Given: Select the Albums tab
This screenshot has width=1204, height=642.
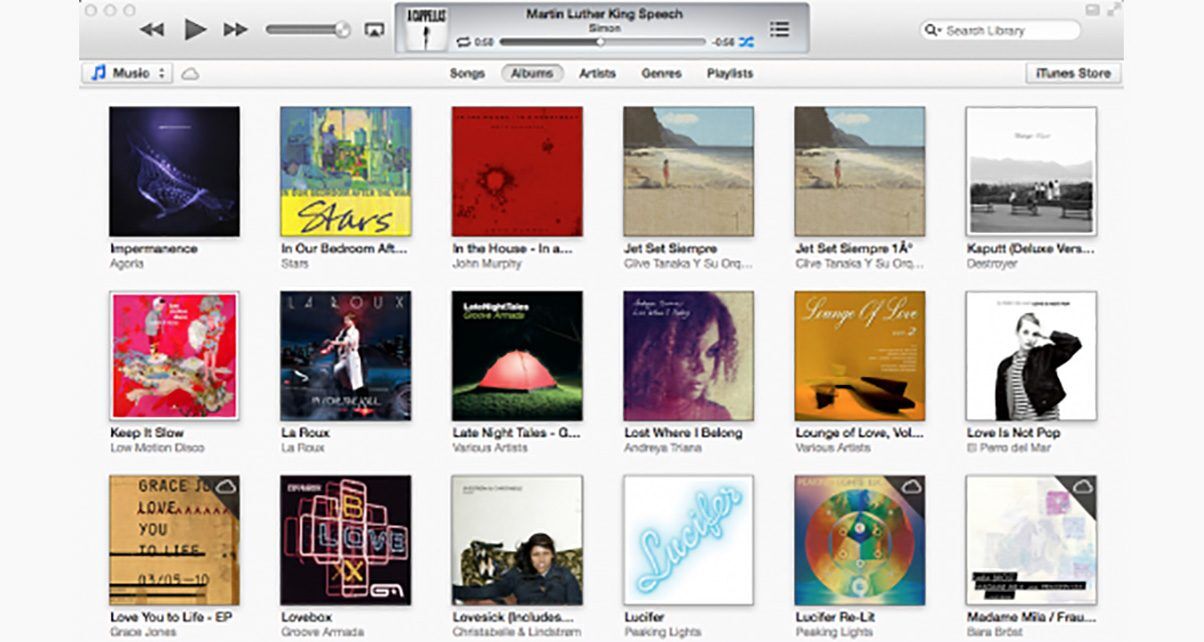Looking at the screenshot, I should (532, 73).
